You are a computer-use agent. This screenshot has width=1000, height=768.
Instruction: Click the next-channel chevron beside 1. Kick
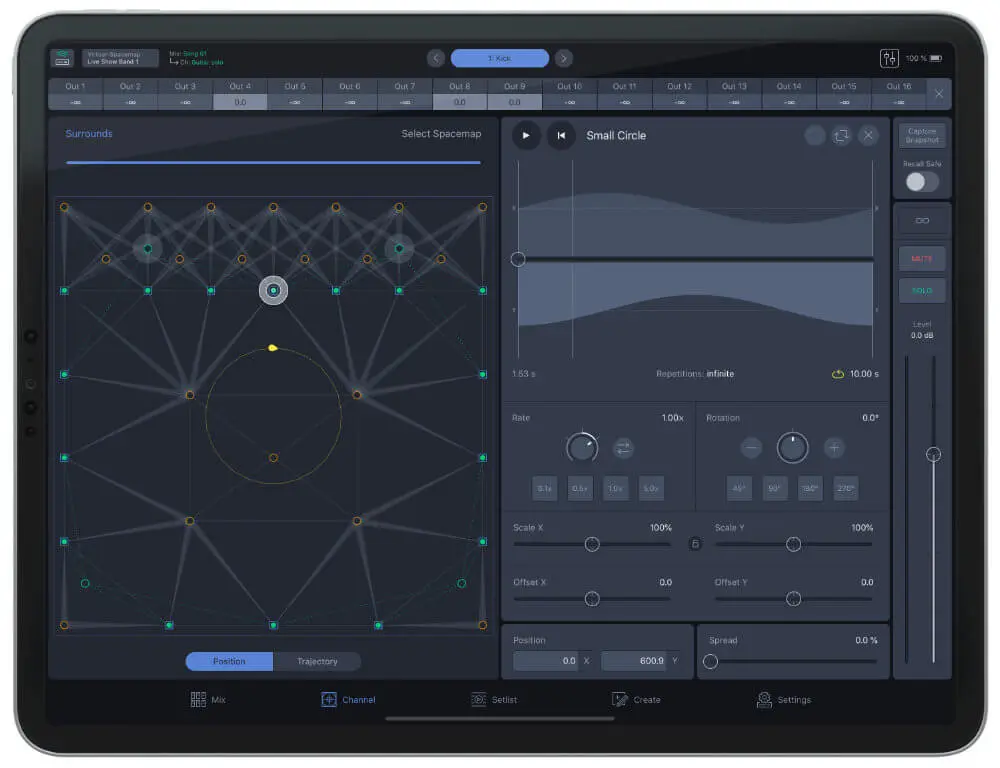563,57
